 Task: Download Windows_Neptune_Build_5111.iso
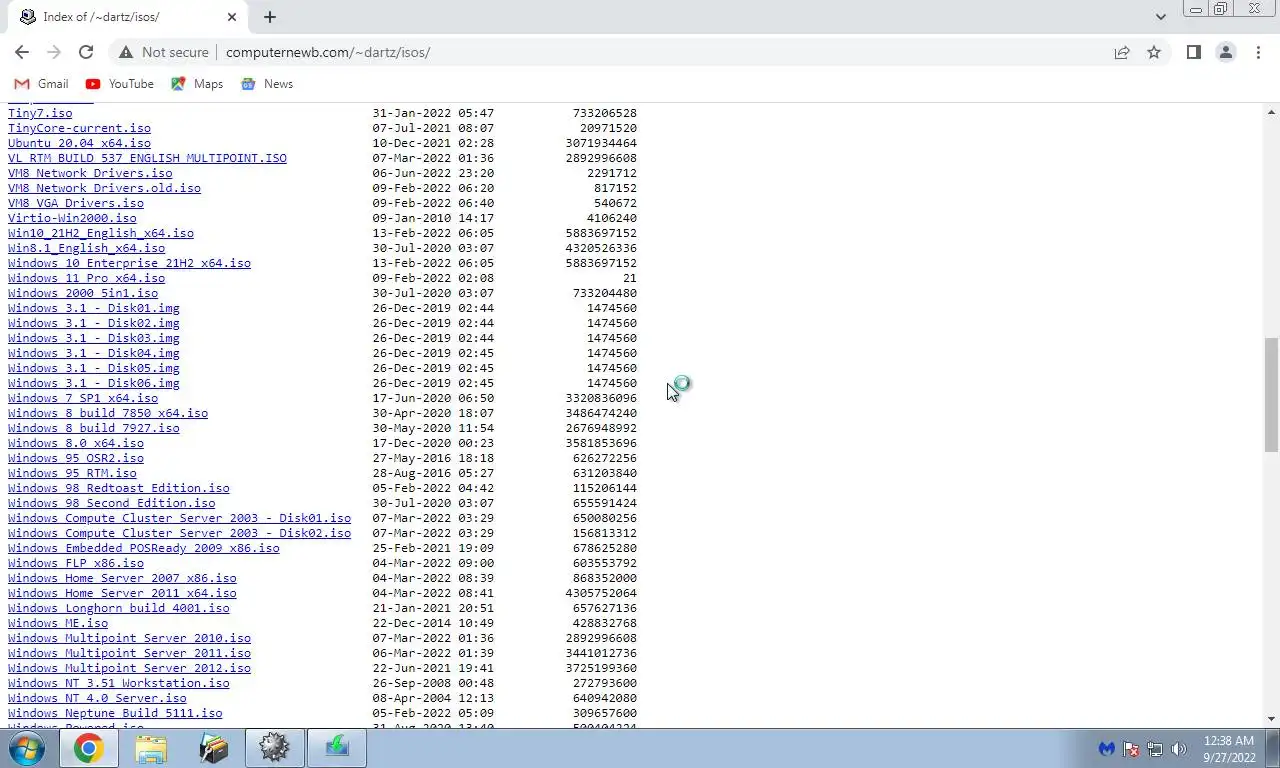click(115, 713)
